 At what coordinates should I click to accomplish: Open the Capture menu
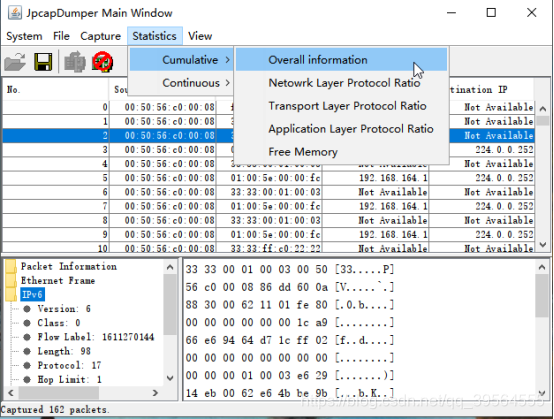click(100, 36)
